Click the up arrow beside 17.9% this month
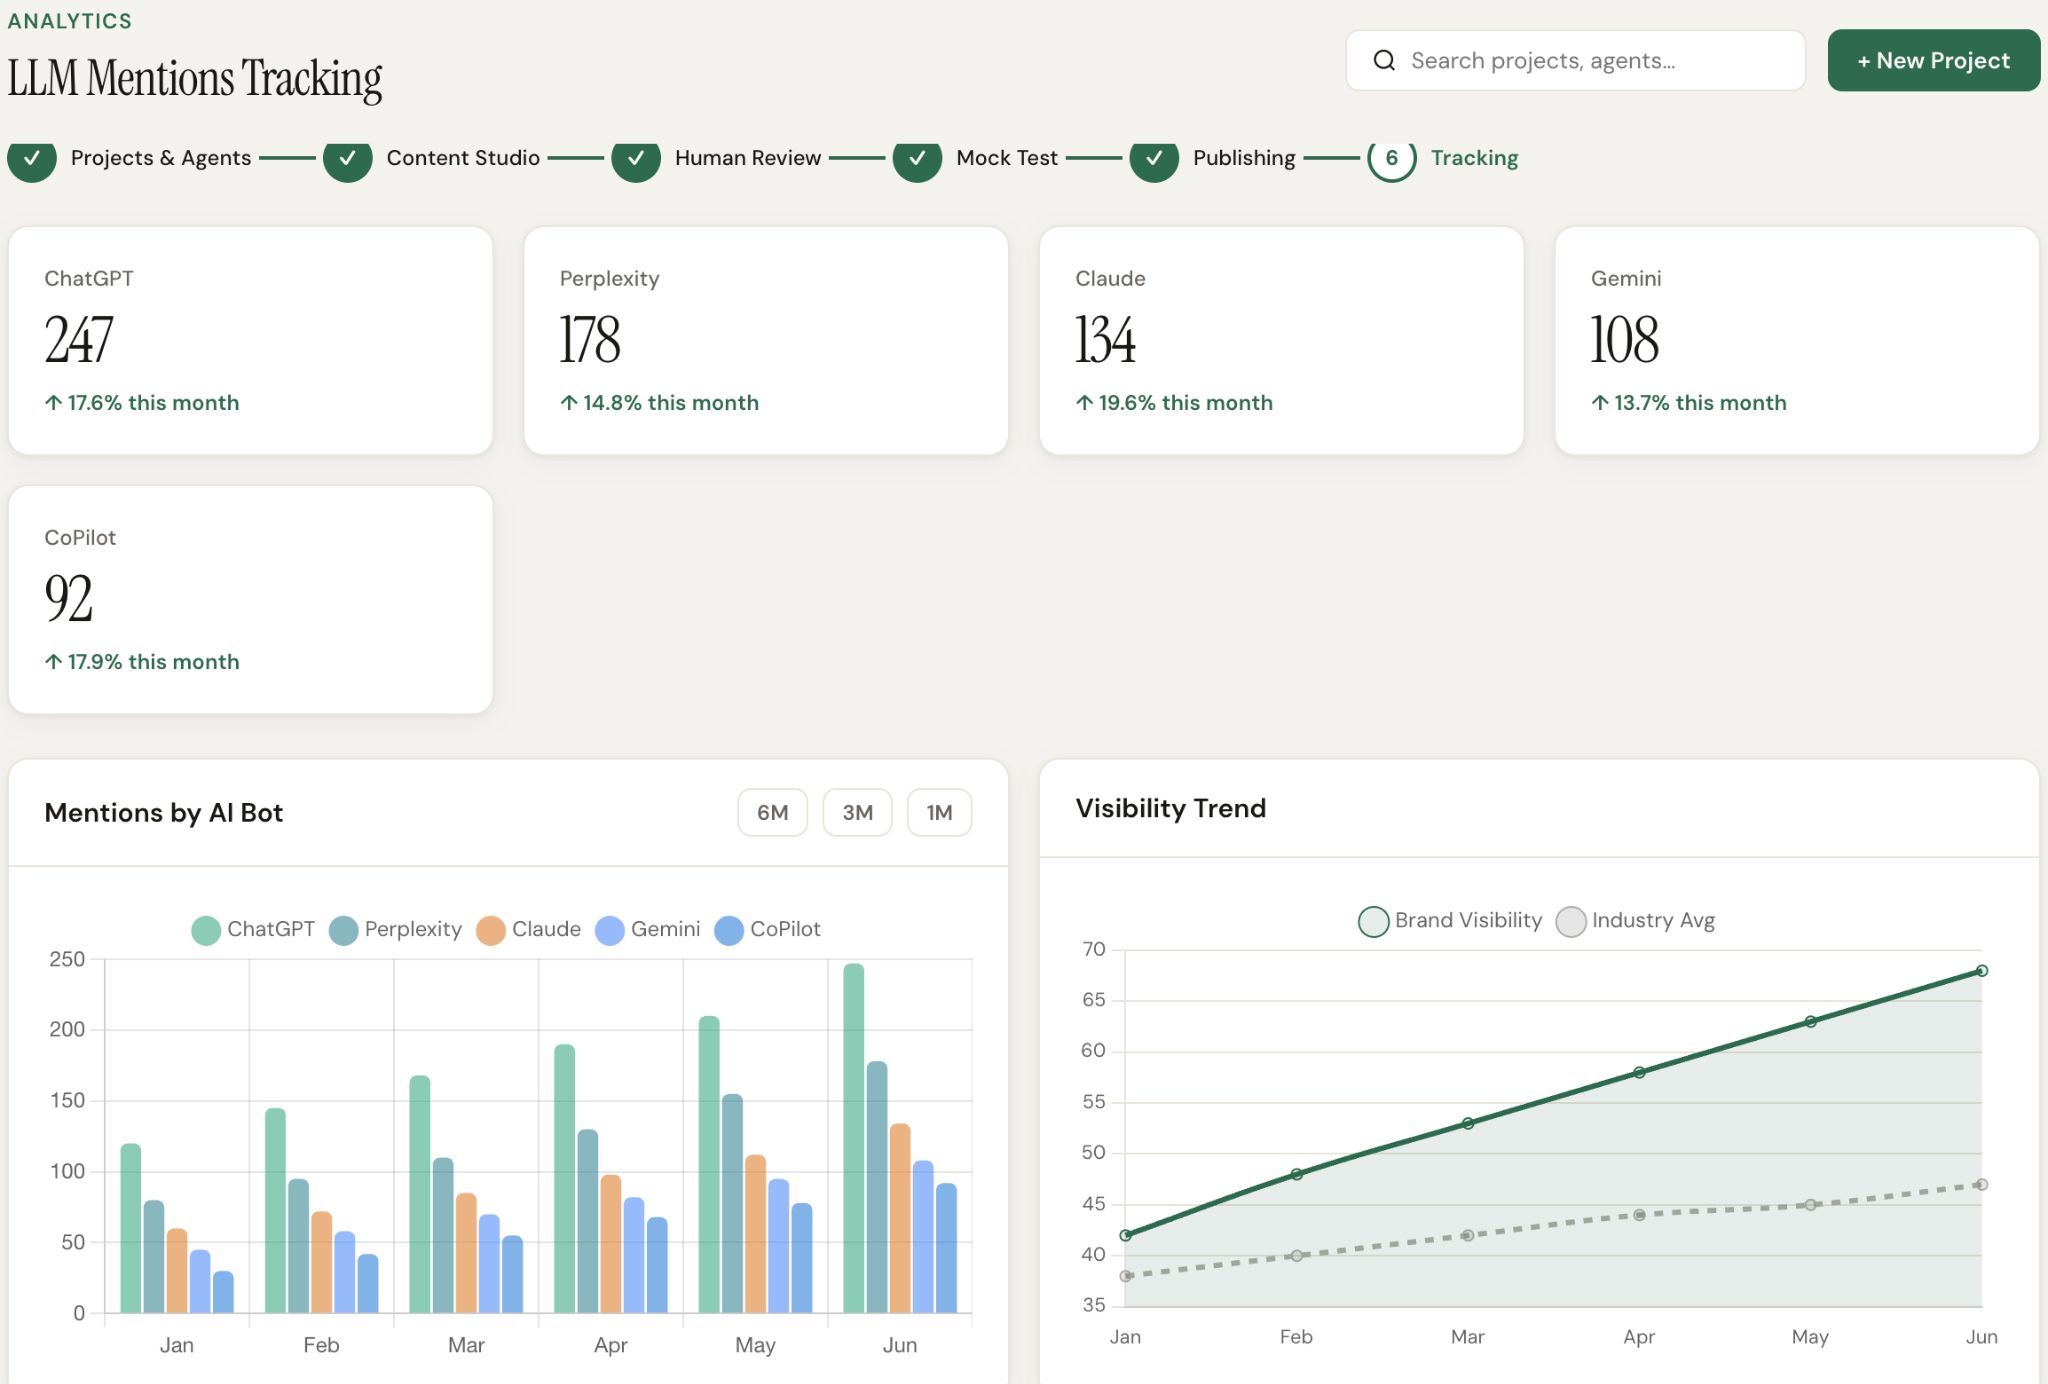2048x1384 pixels. click(x=54, y=662)
